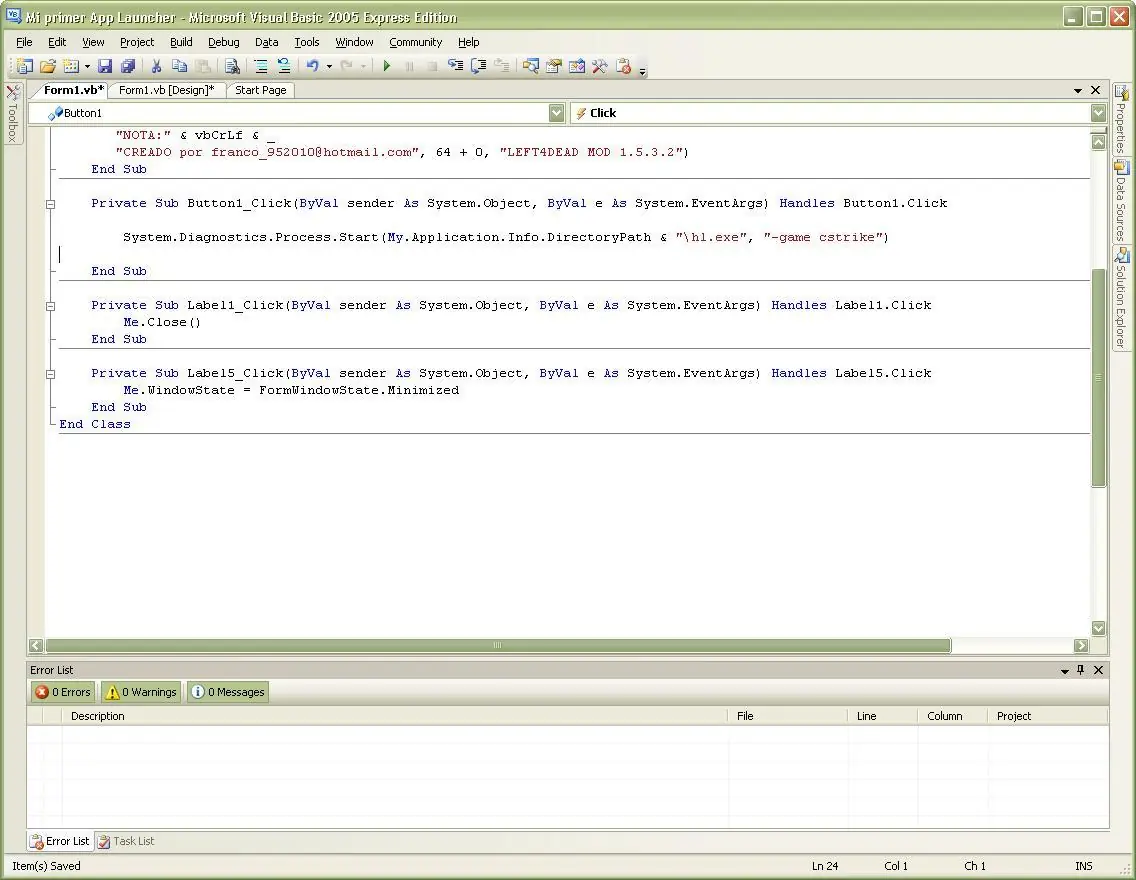The height and width of the screenshot is (880, 1136).
Task: Click the Stop Debugging square icon
Action: 433,67
